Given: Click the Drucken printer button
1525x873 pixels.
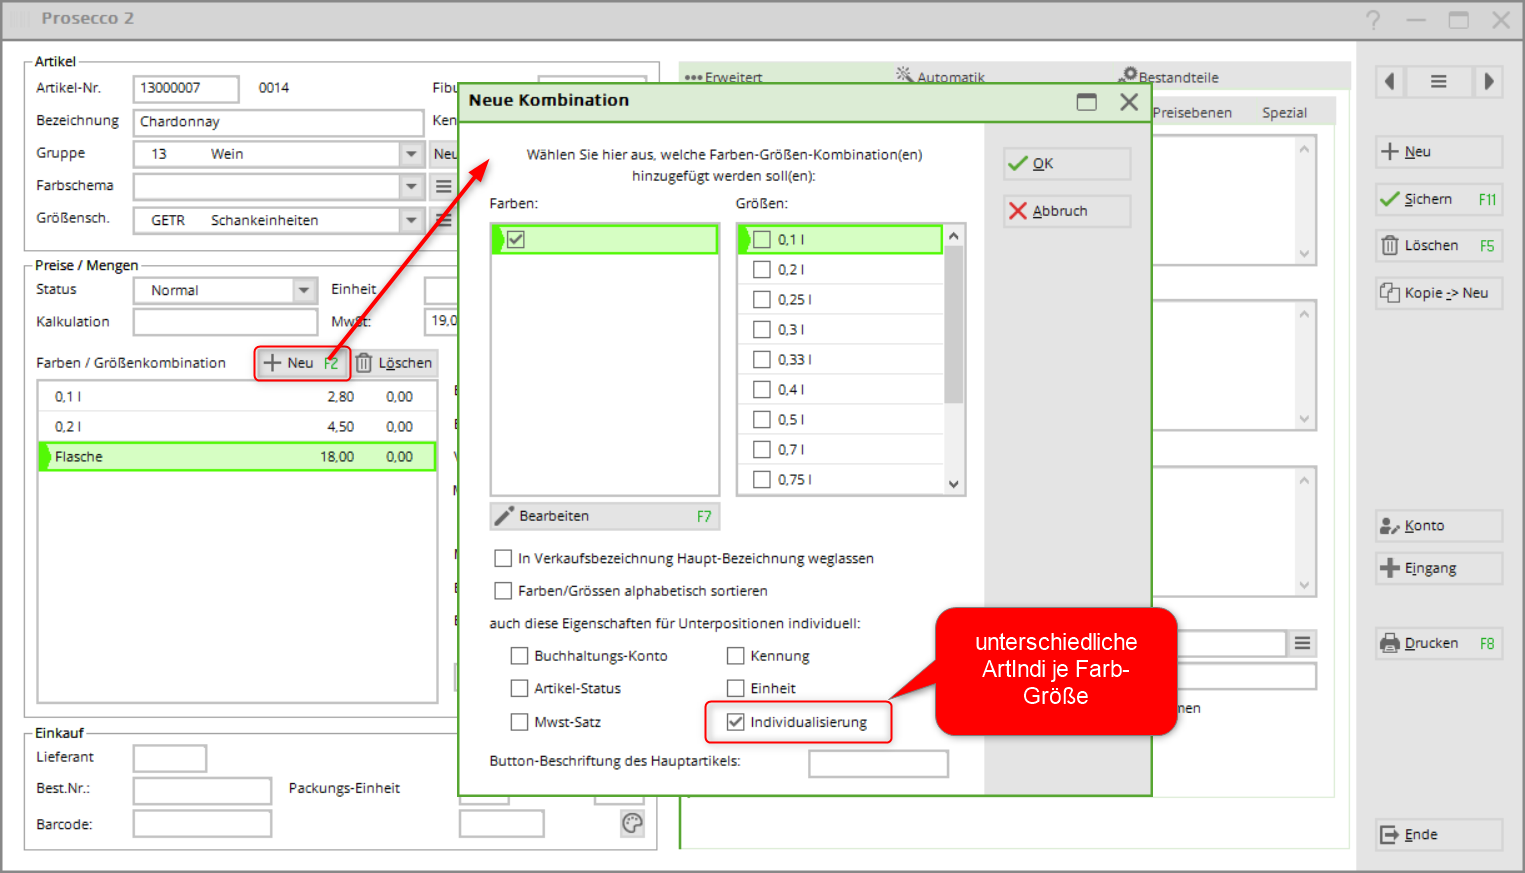Looking at the screenshot, I should [x=1438, y=643].
